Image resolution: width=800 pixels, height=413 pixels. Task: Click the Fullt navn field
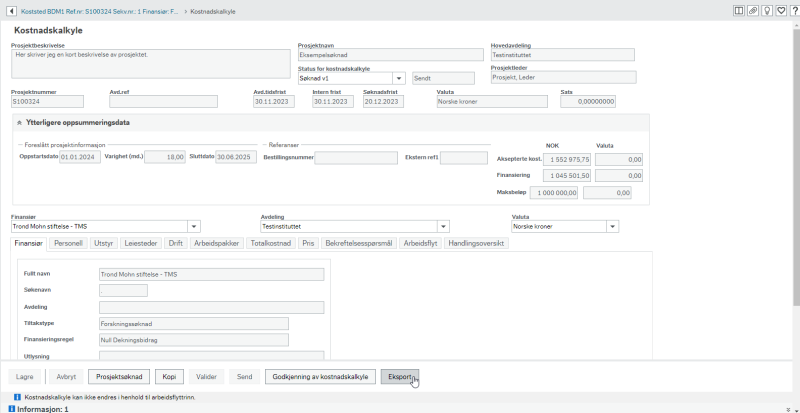[x=211, y=274]
